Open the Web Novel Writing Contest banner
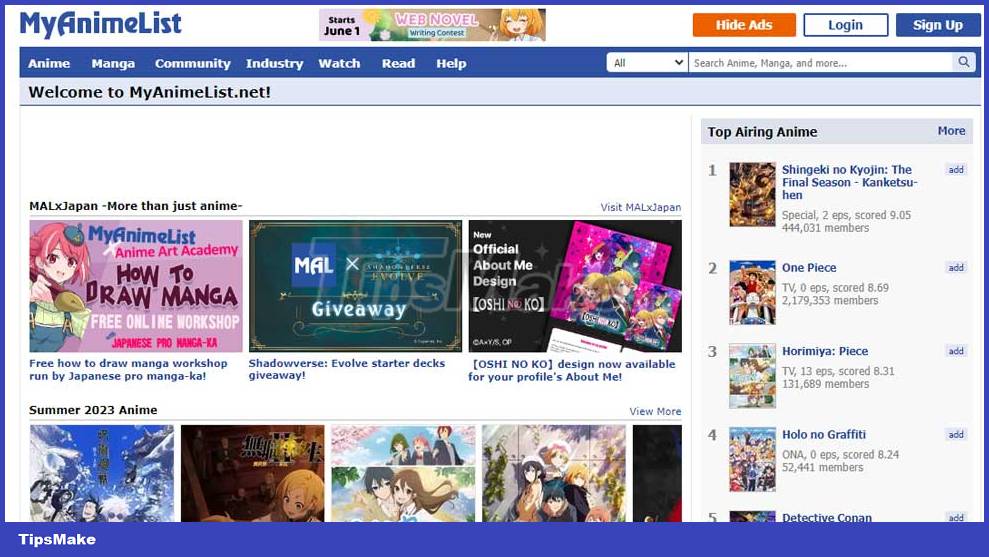Viewport: 989px width, 557px height. point(432,25)
